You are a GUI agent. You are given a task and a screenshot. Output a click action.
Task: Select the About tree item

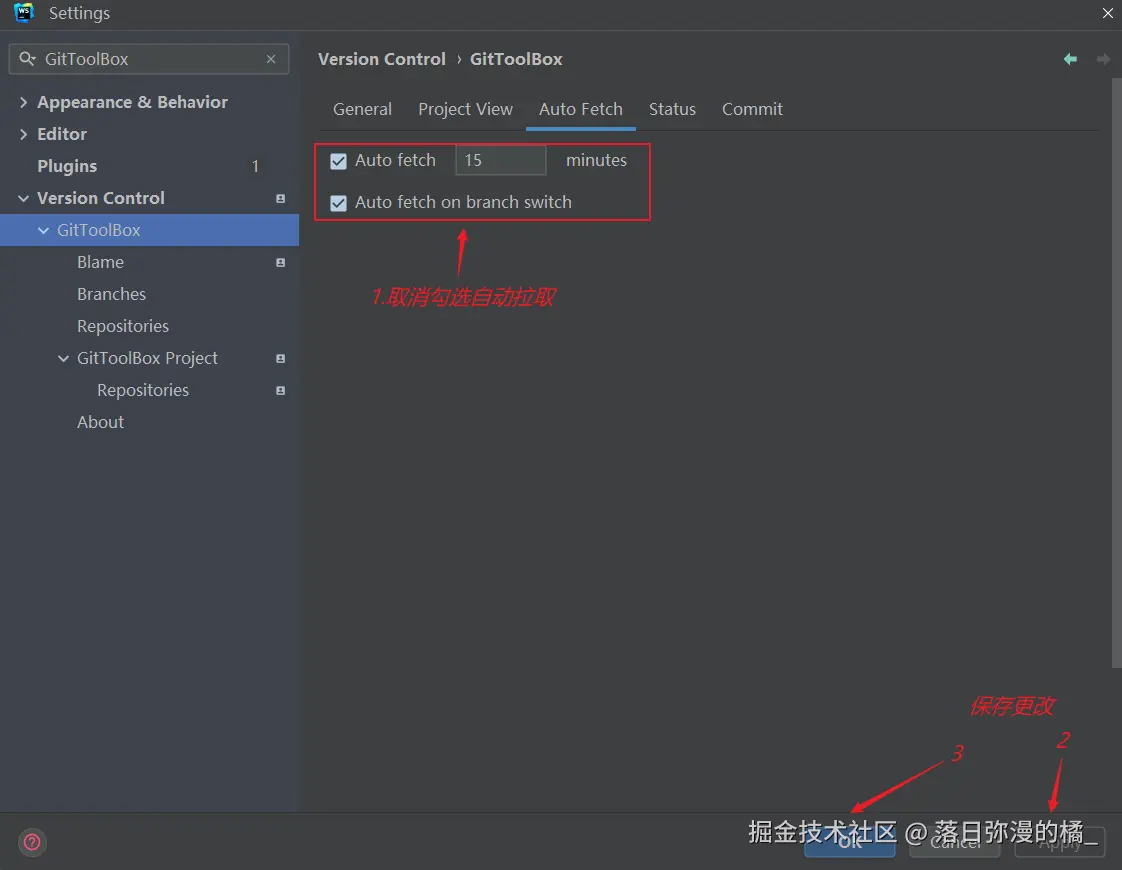click(x=100, y=422)
